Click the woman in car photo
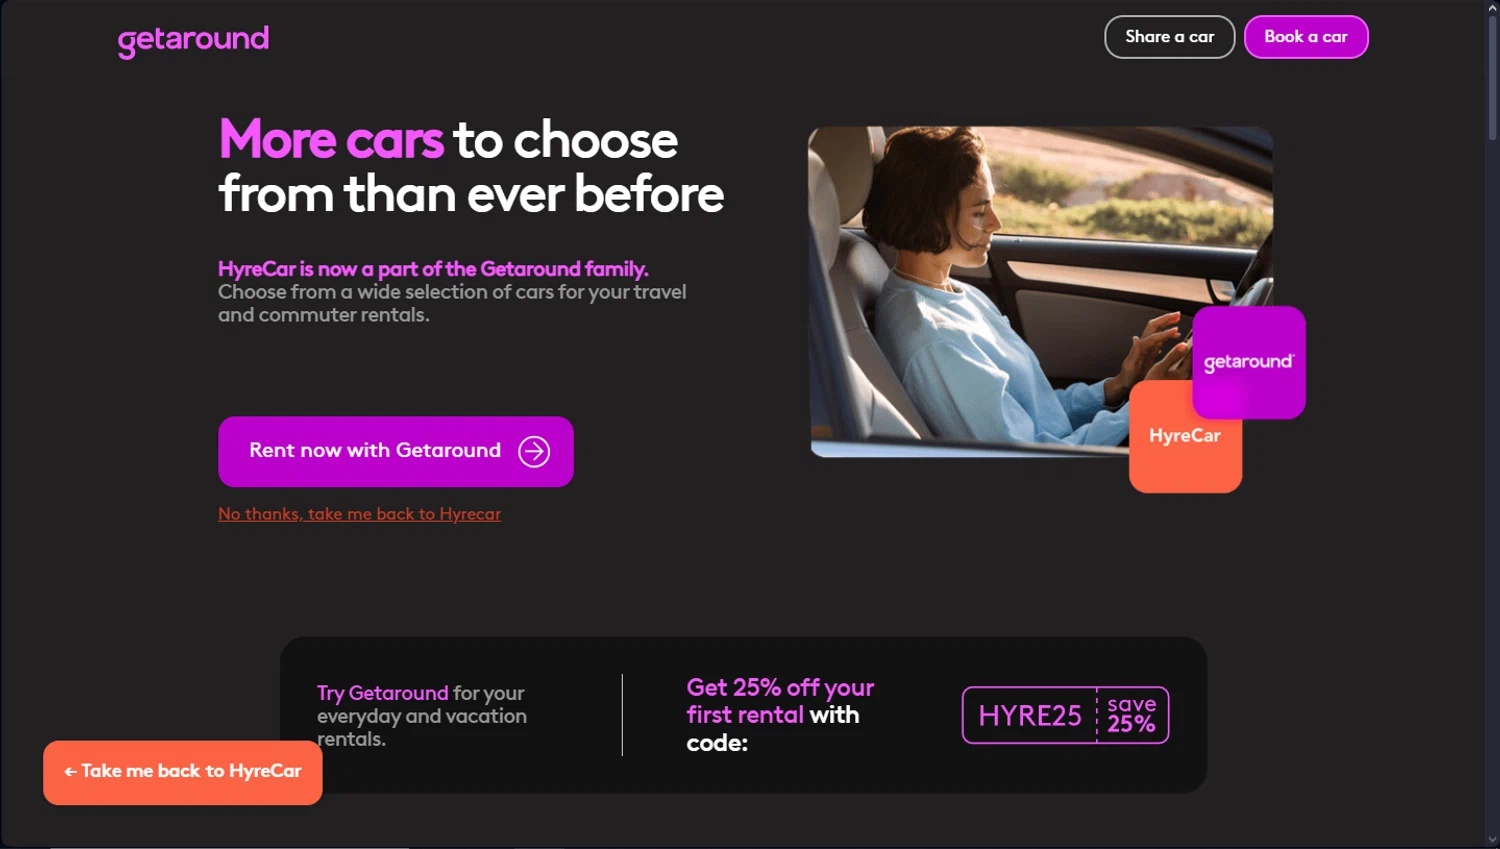The image size is (1500, 849). tap(1040, 291)
